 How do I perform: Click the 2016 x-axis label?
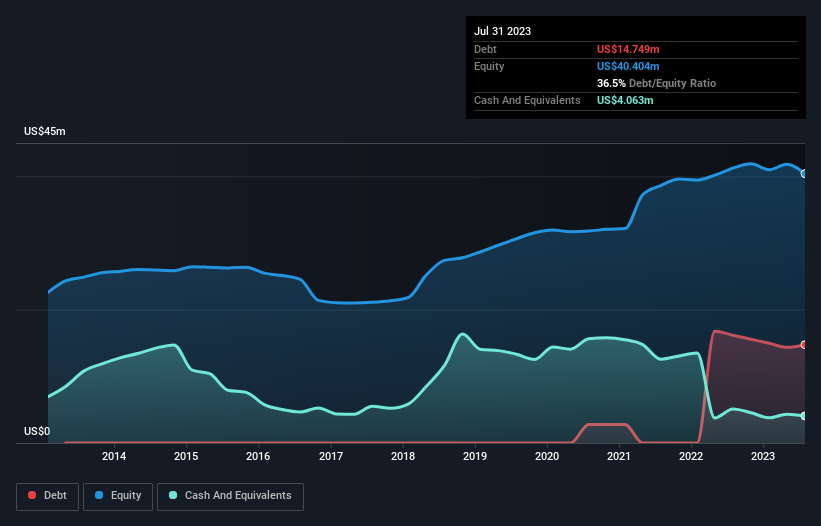[x=258, y=456]
